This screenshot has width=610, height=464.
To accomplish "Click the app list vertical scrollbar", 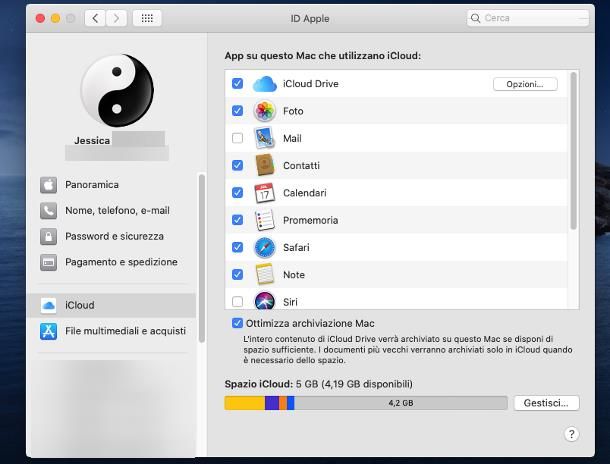I will (x=573, y=151).
